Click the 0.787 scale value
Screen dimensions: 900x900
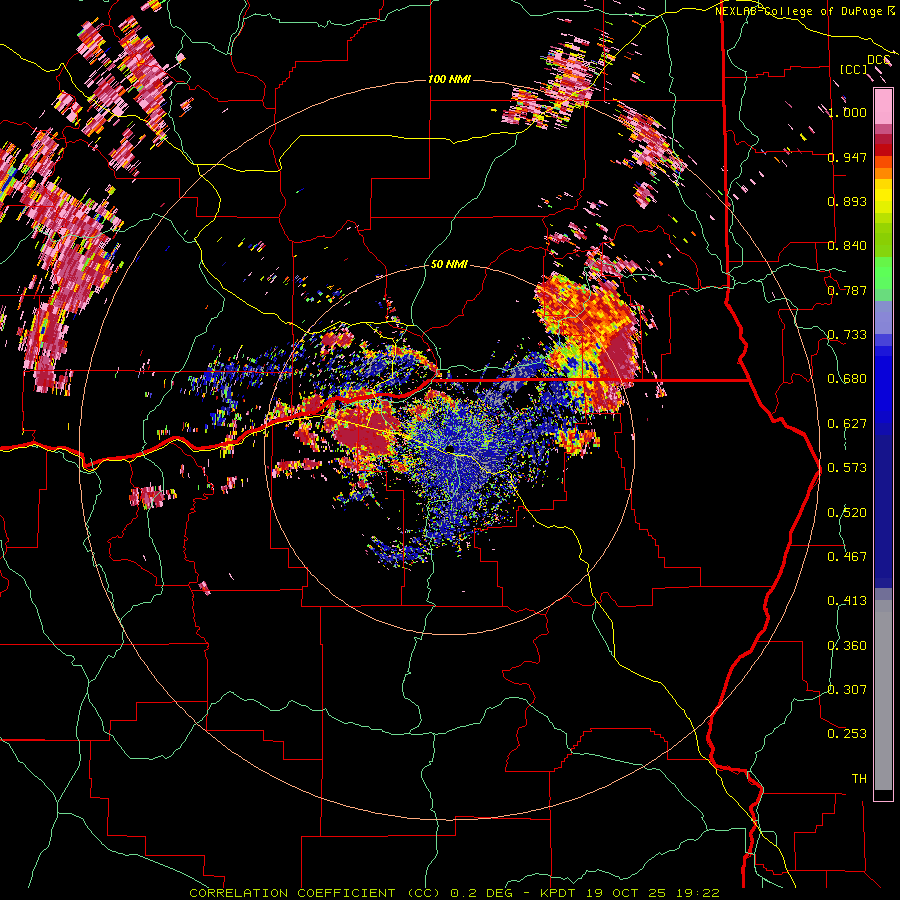click(847, 290)
